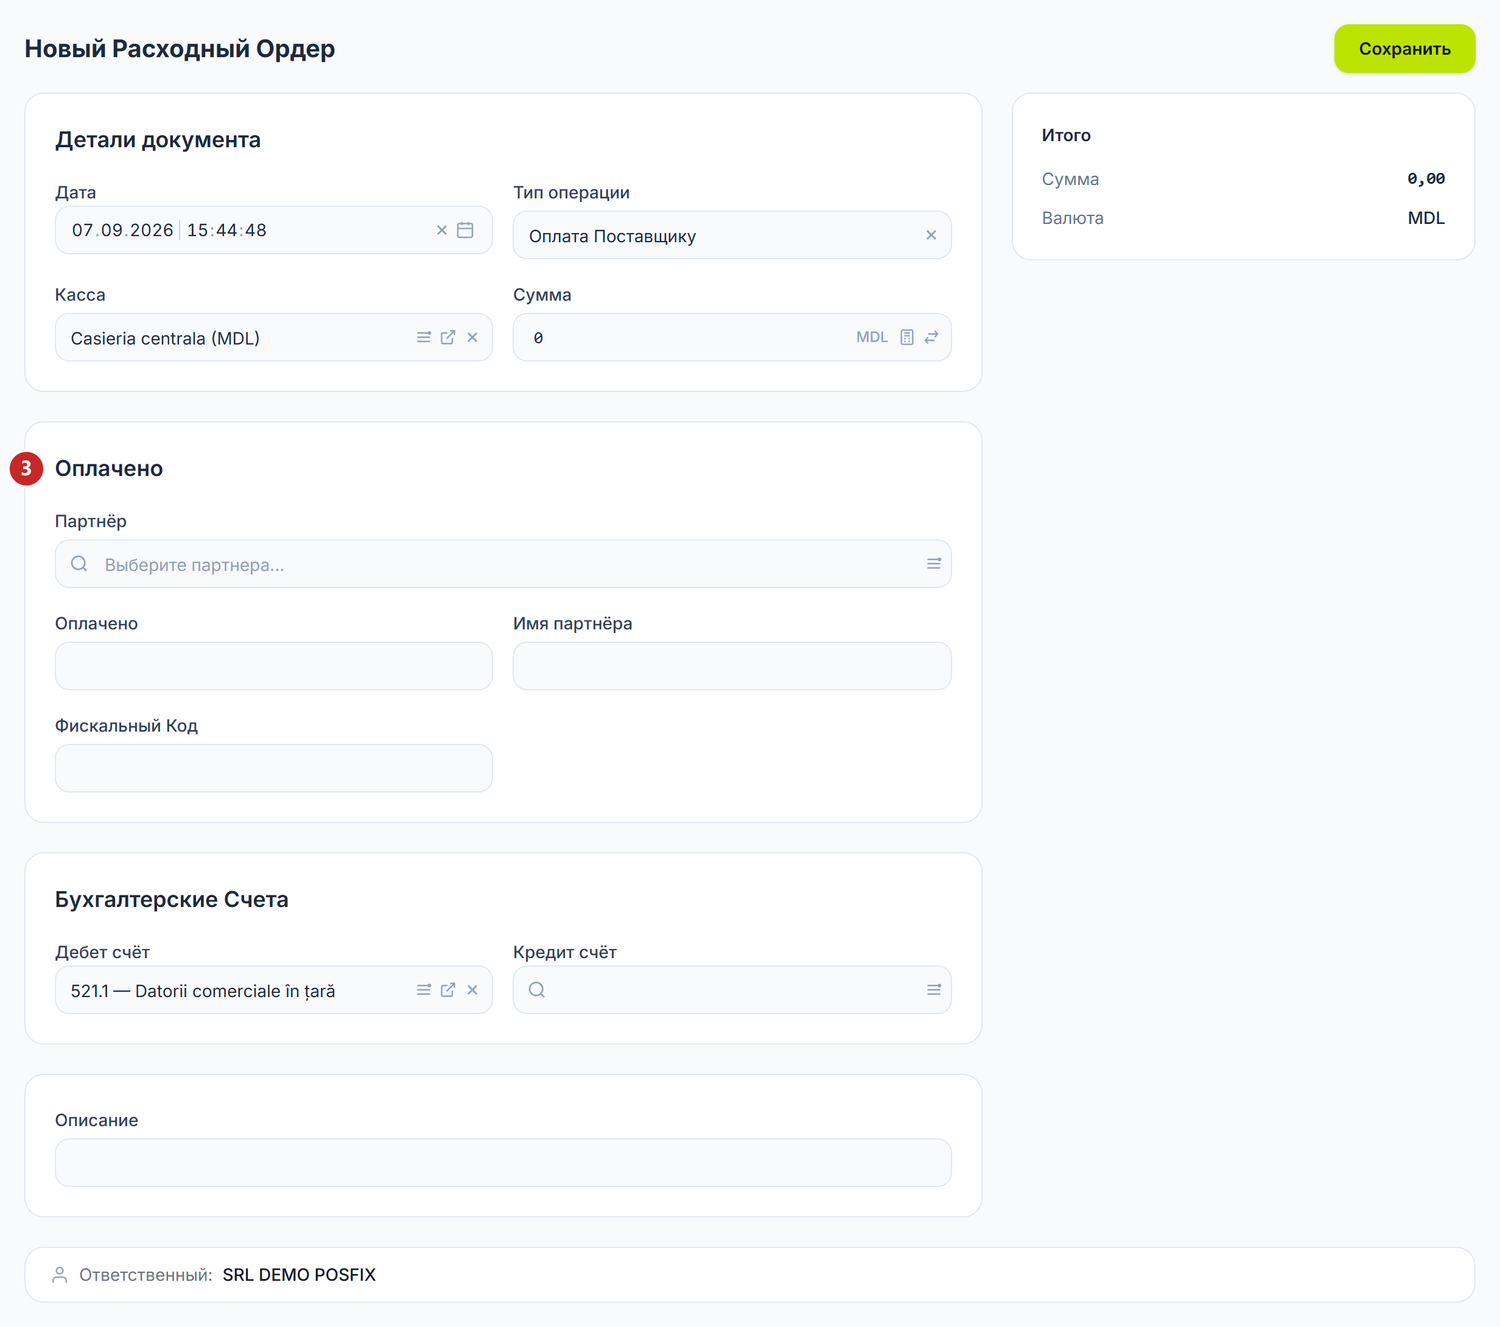Viewport: 1500px width, 1327px height.
Task: Click the currency swap icon in Сумма
Action: point(931,337)
